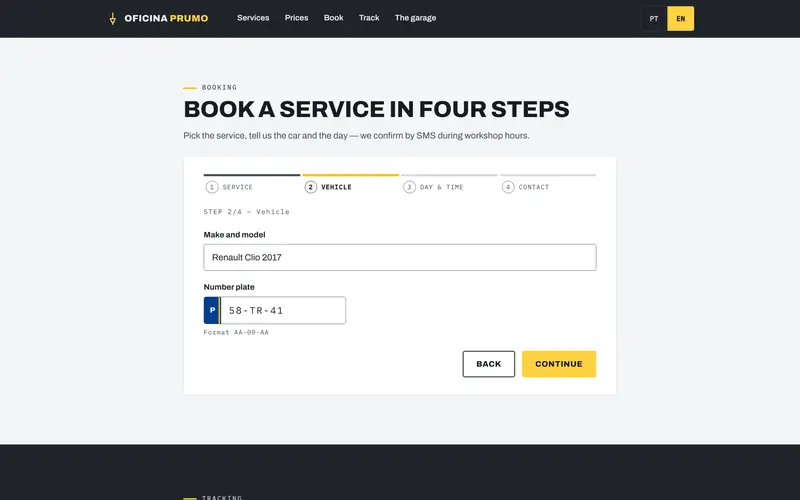Focus the Number plate input field
Viewport: 800px width, 500px height.
pos(283,310)
